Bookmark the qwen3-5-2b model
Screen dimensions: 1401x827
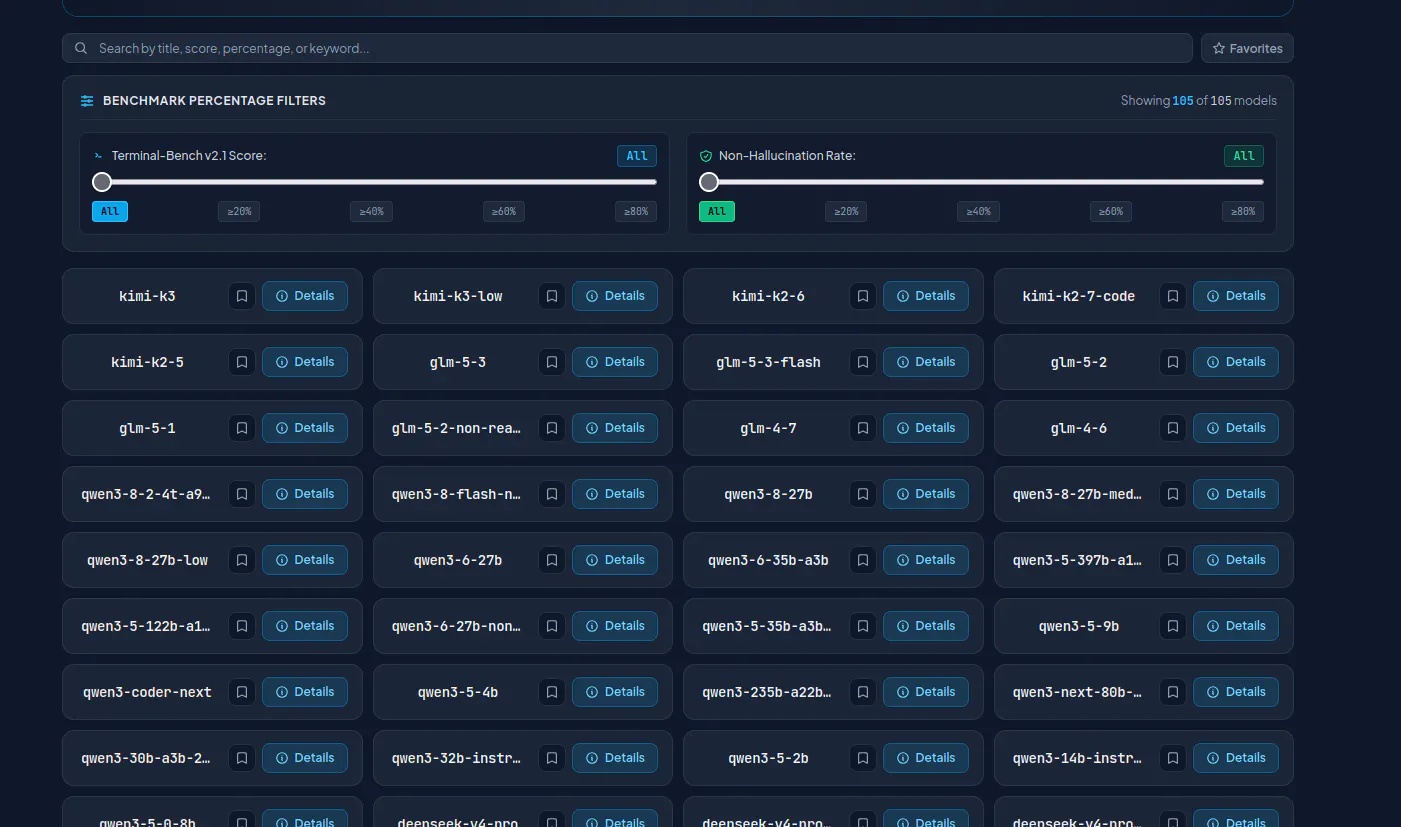click(863, 758)
